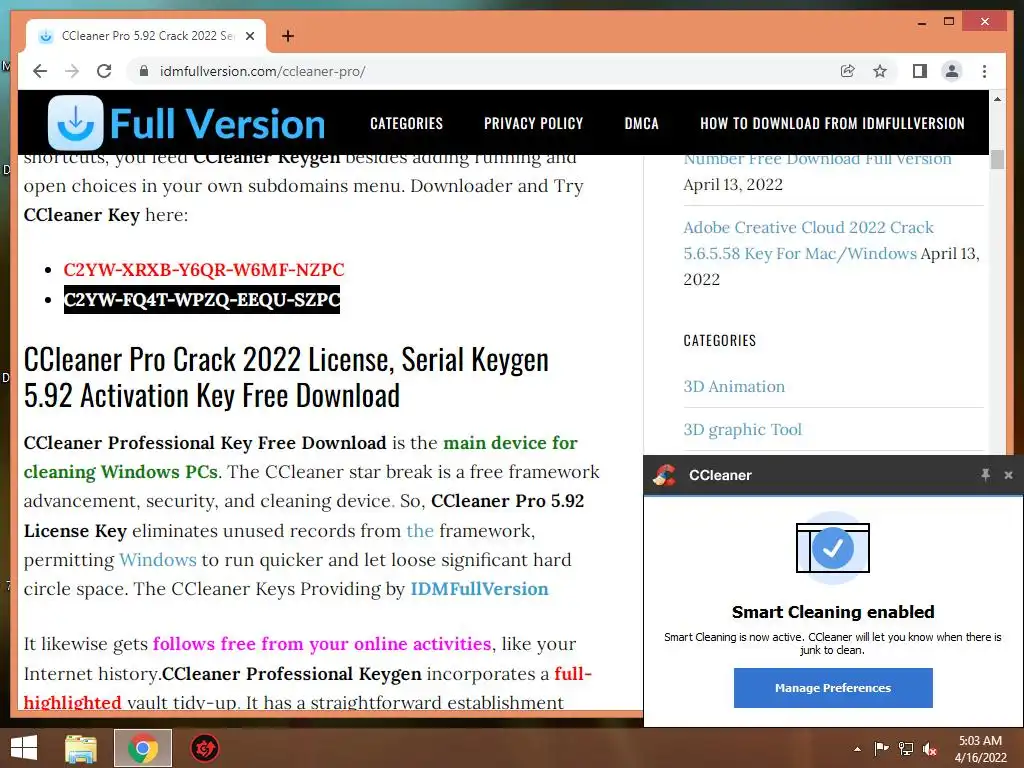Screen dimensions: 1024x768
Task: Click the Full Version site logo
Action: pos(187,123)
